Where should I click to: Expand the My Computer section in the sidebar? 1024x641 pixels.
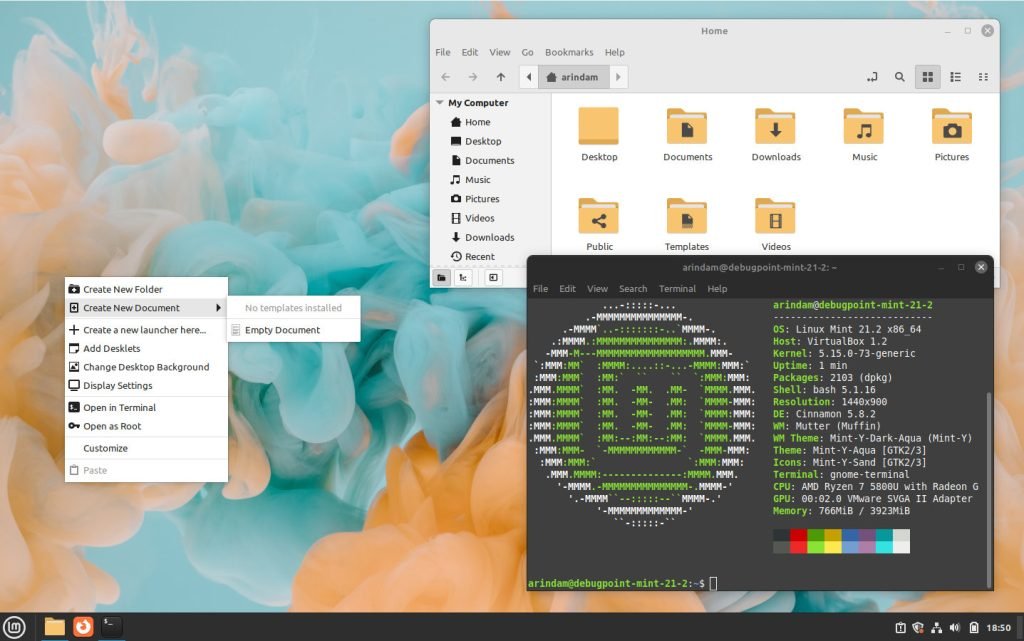point(438,103)
